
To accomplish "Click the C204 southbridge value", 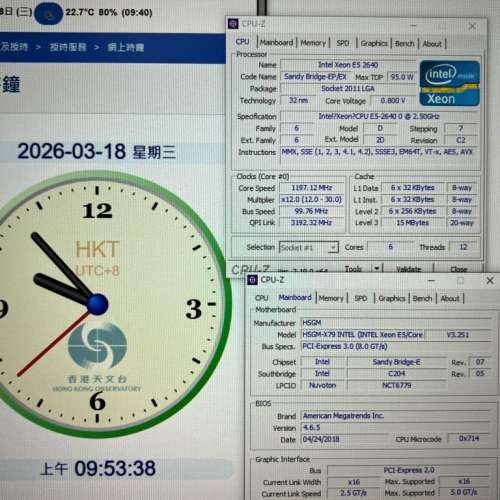I will (397, 374).
